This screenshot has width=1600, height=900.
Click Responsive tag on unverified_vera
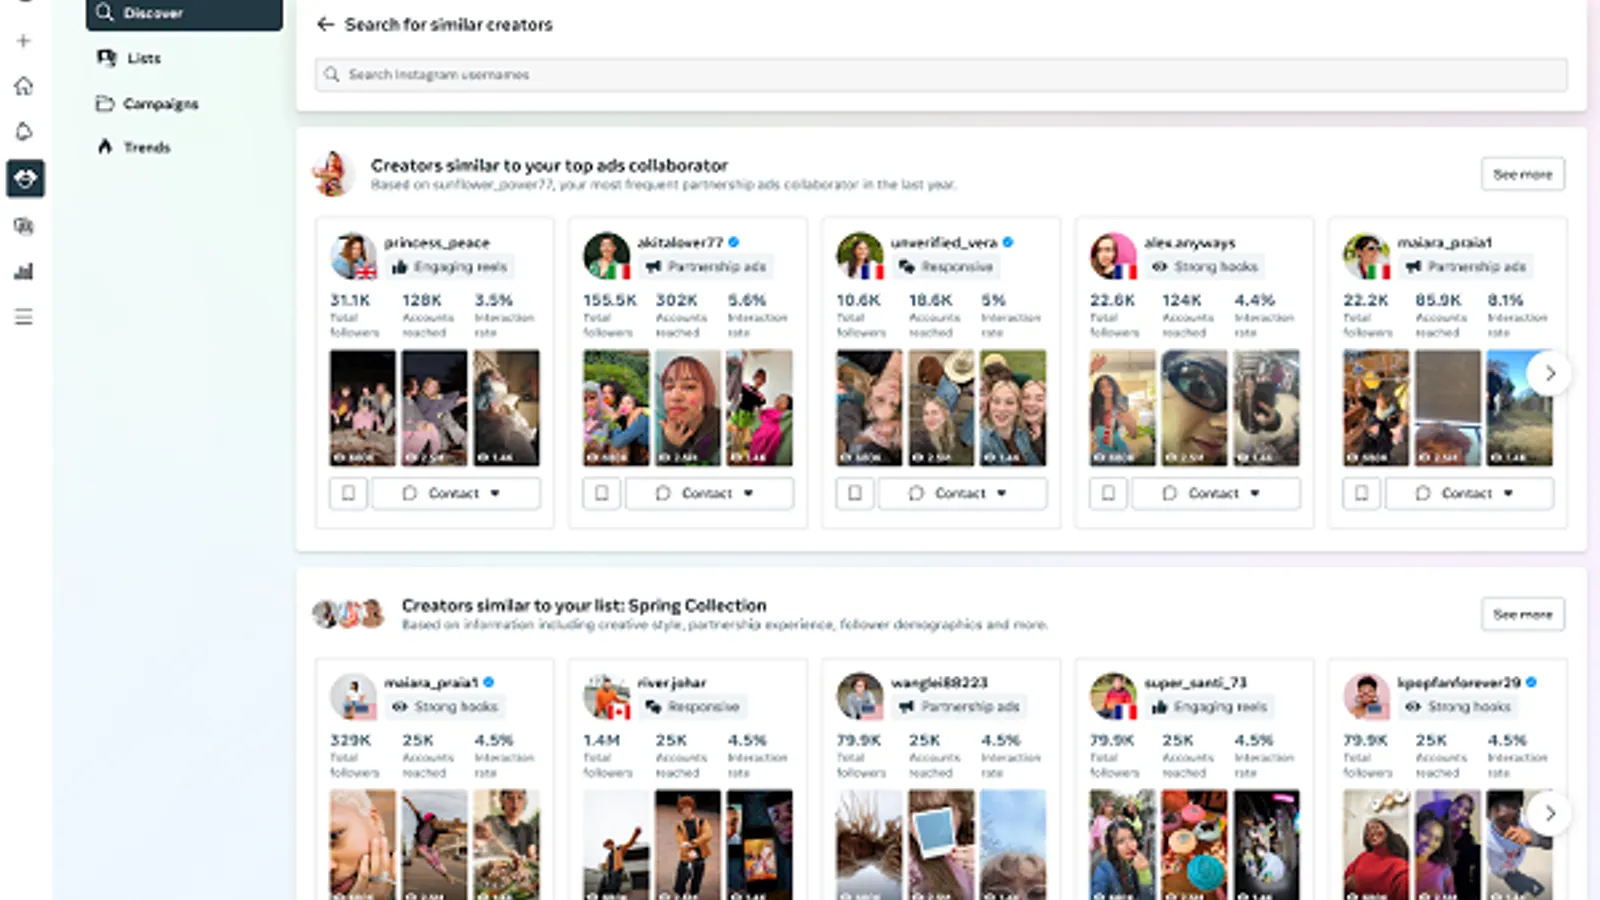(x=946, y=267)
